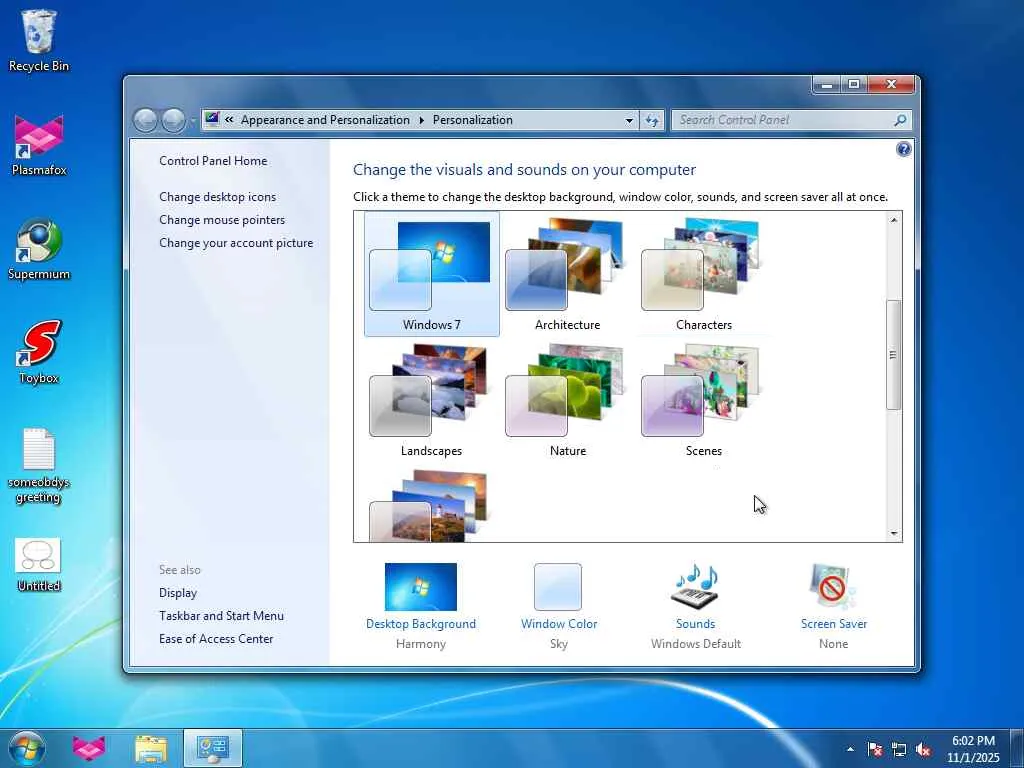Launch the Toybox desktop shortcut
The height and width of the screenshot is (768, 1024).
(39, 353)
